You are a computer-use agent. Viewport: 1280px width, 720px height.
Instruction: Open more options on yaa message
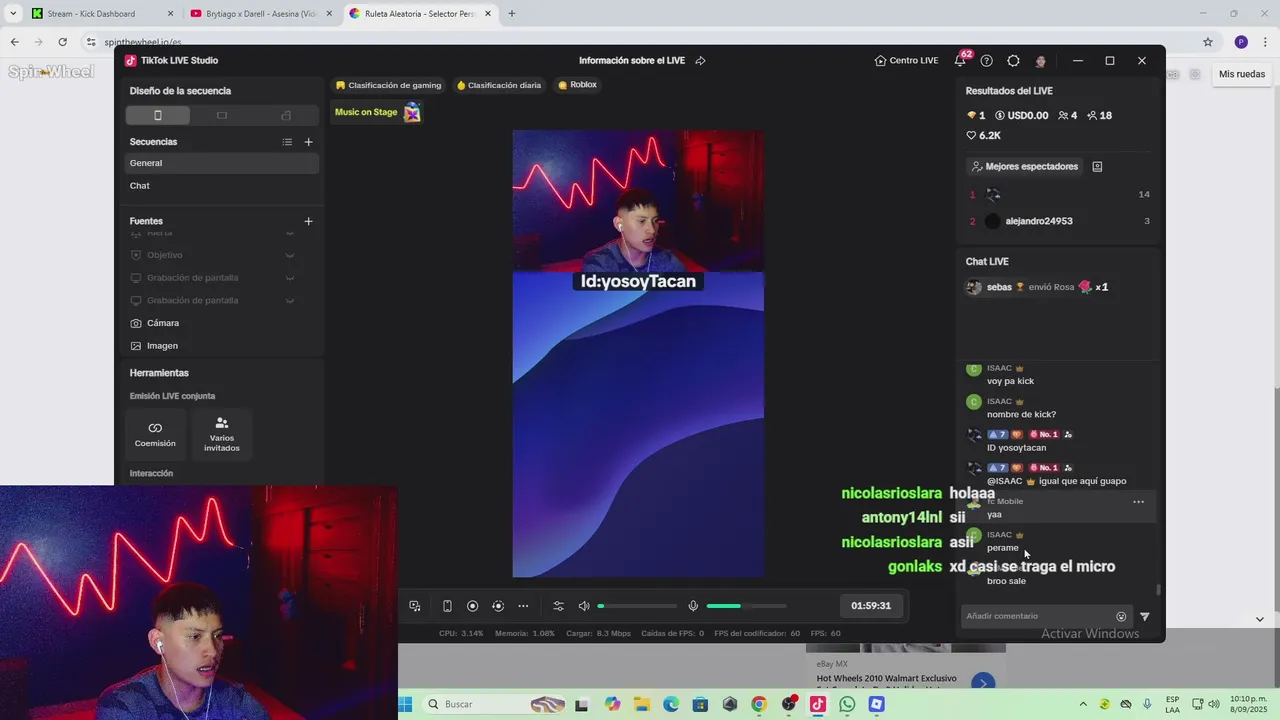pos(1138,502)
